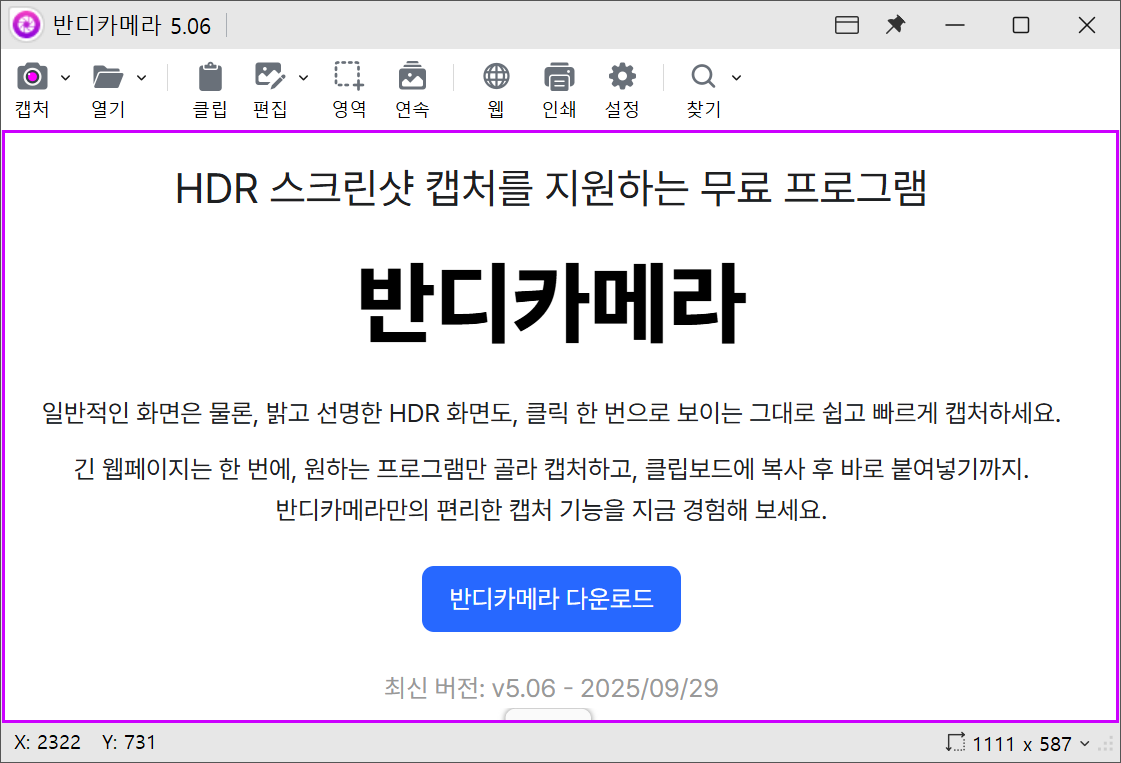This screenshot has width=1121, height=763.
Task: Click the 연속 (continuous) capture icon
Action: (x=412, y=77)
